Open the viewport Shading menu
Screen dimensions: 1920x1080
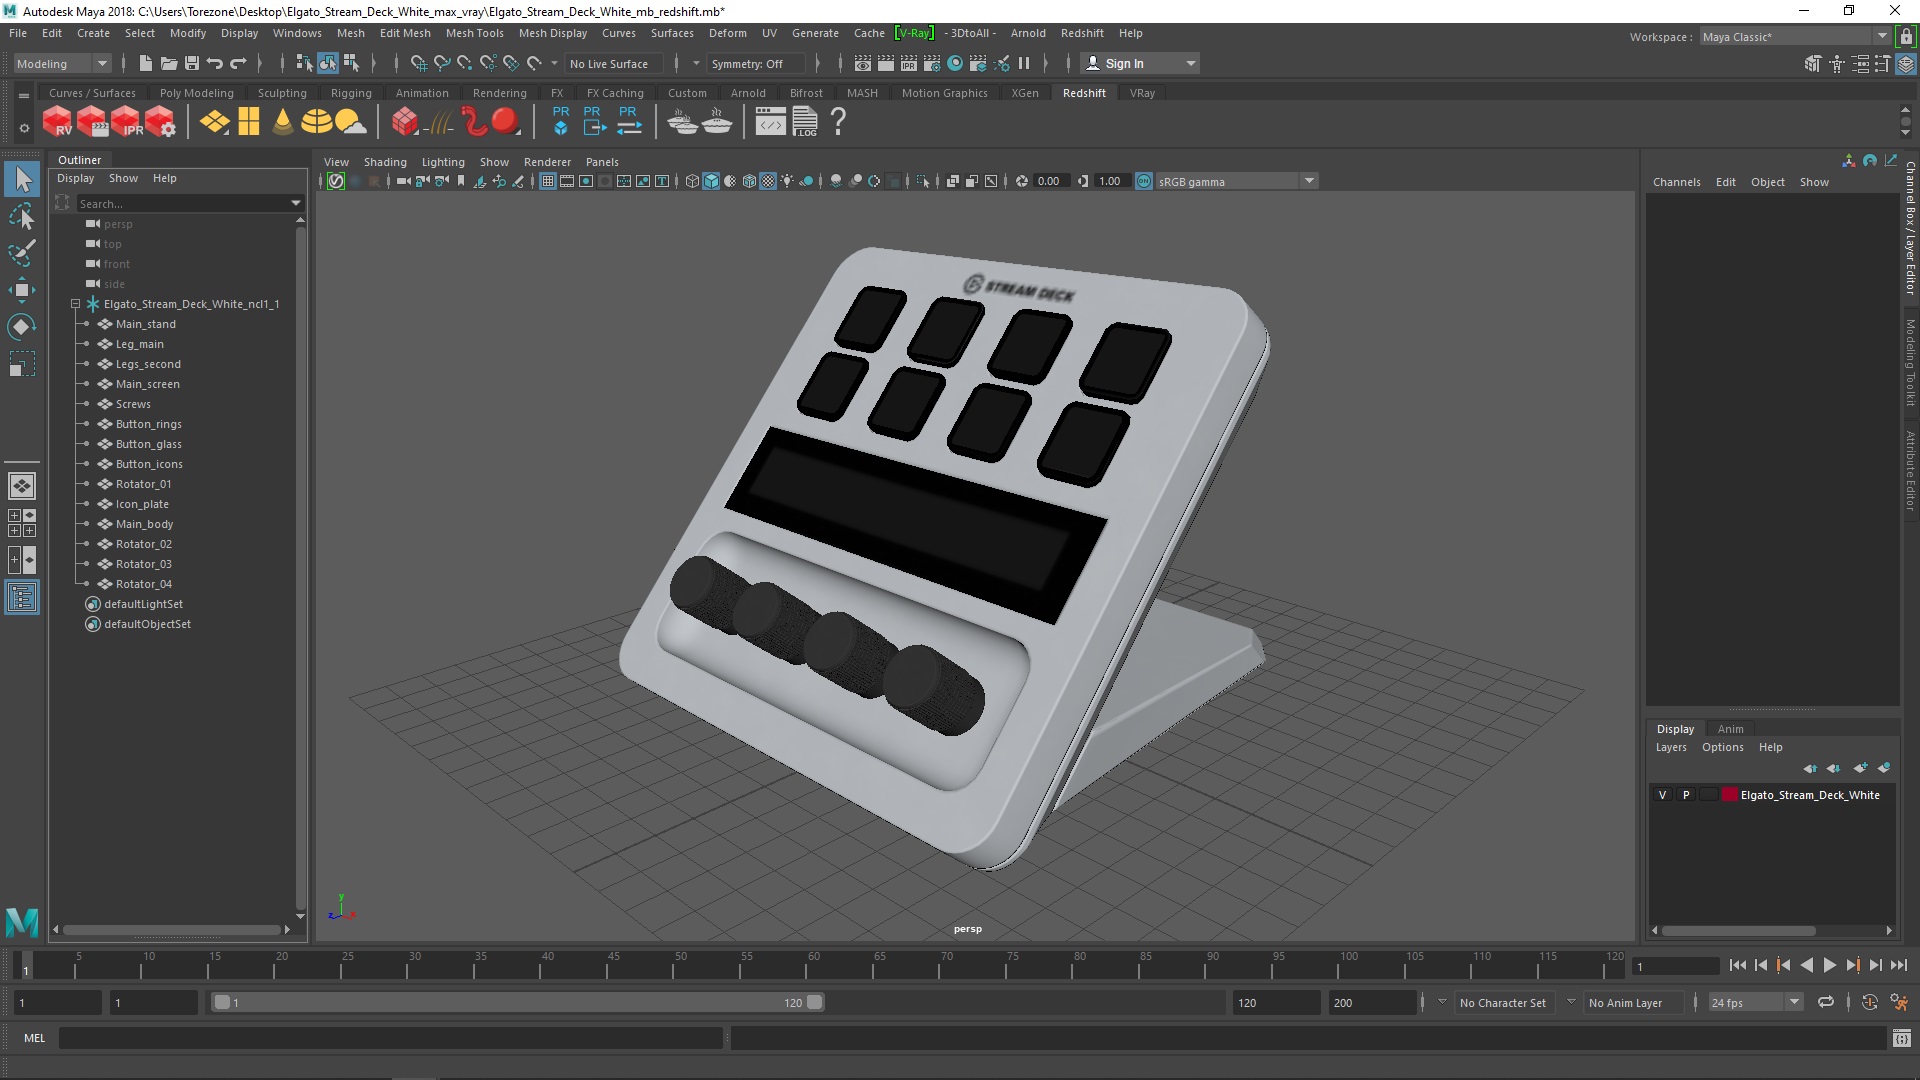[385, 162]
